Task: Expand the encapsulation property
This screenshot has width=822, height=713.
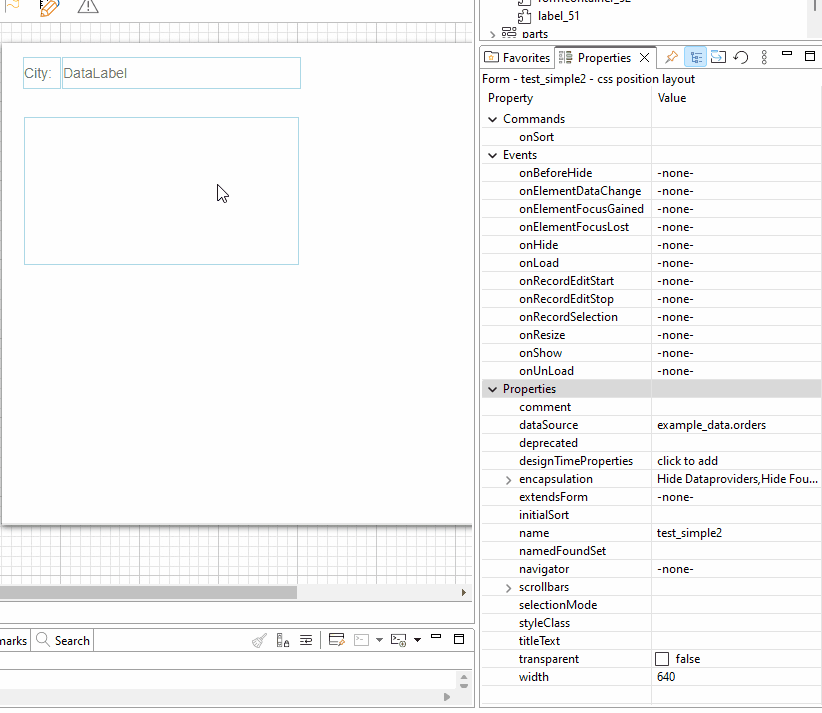Action: point(510,479)
